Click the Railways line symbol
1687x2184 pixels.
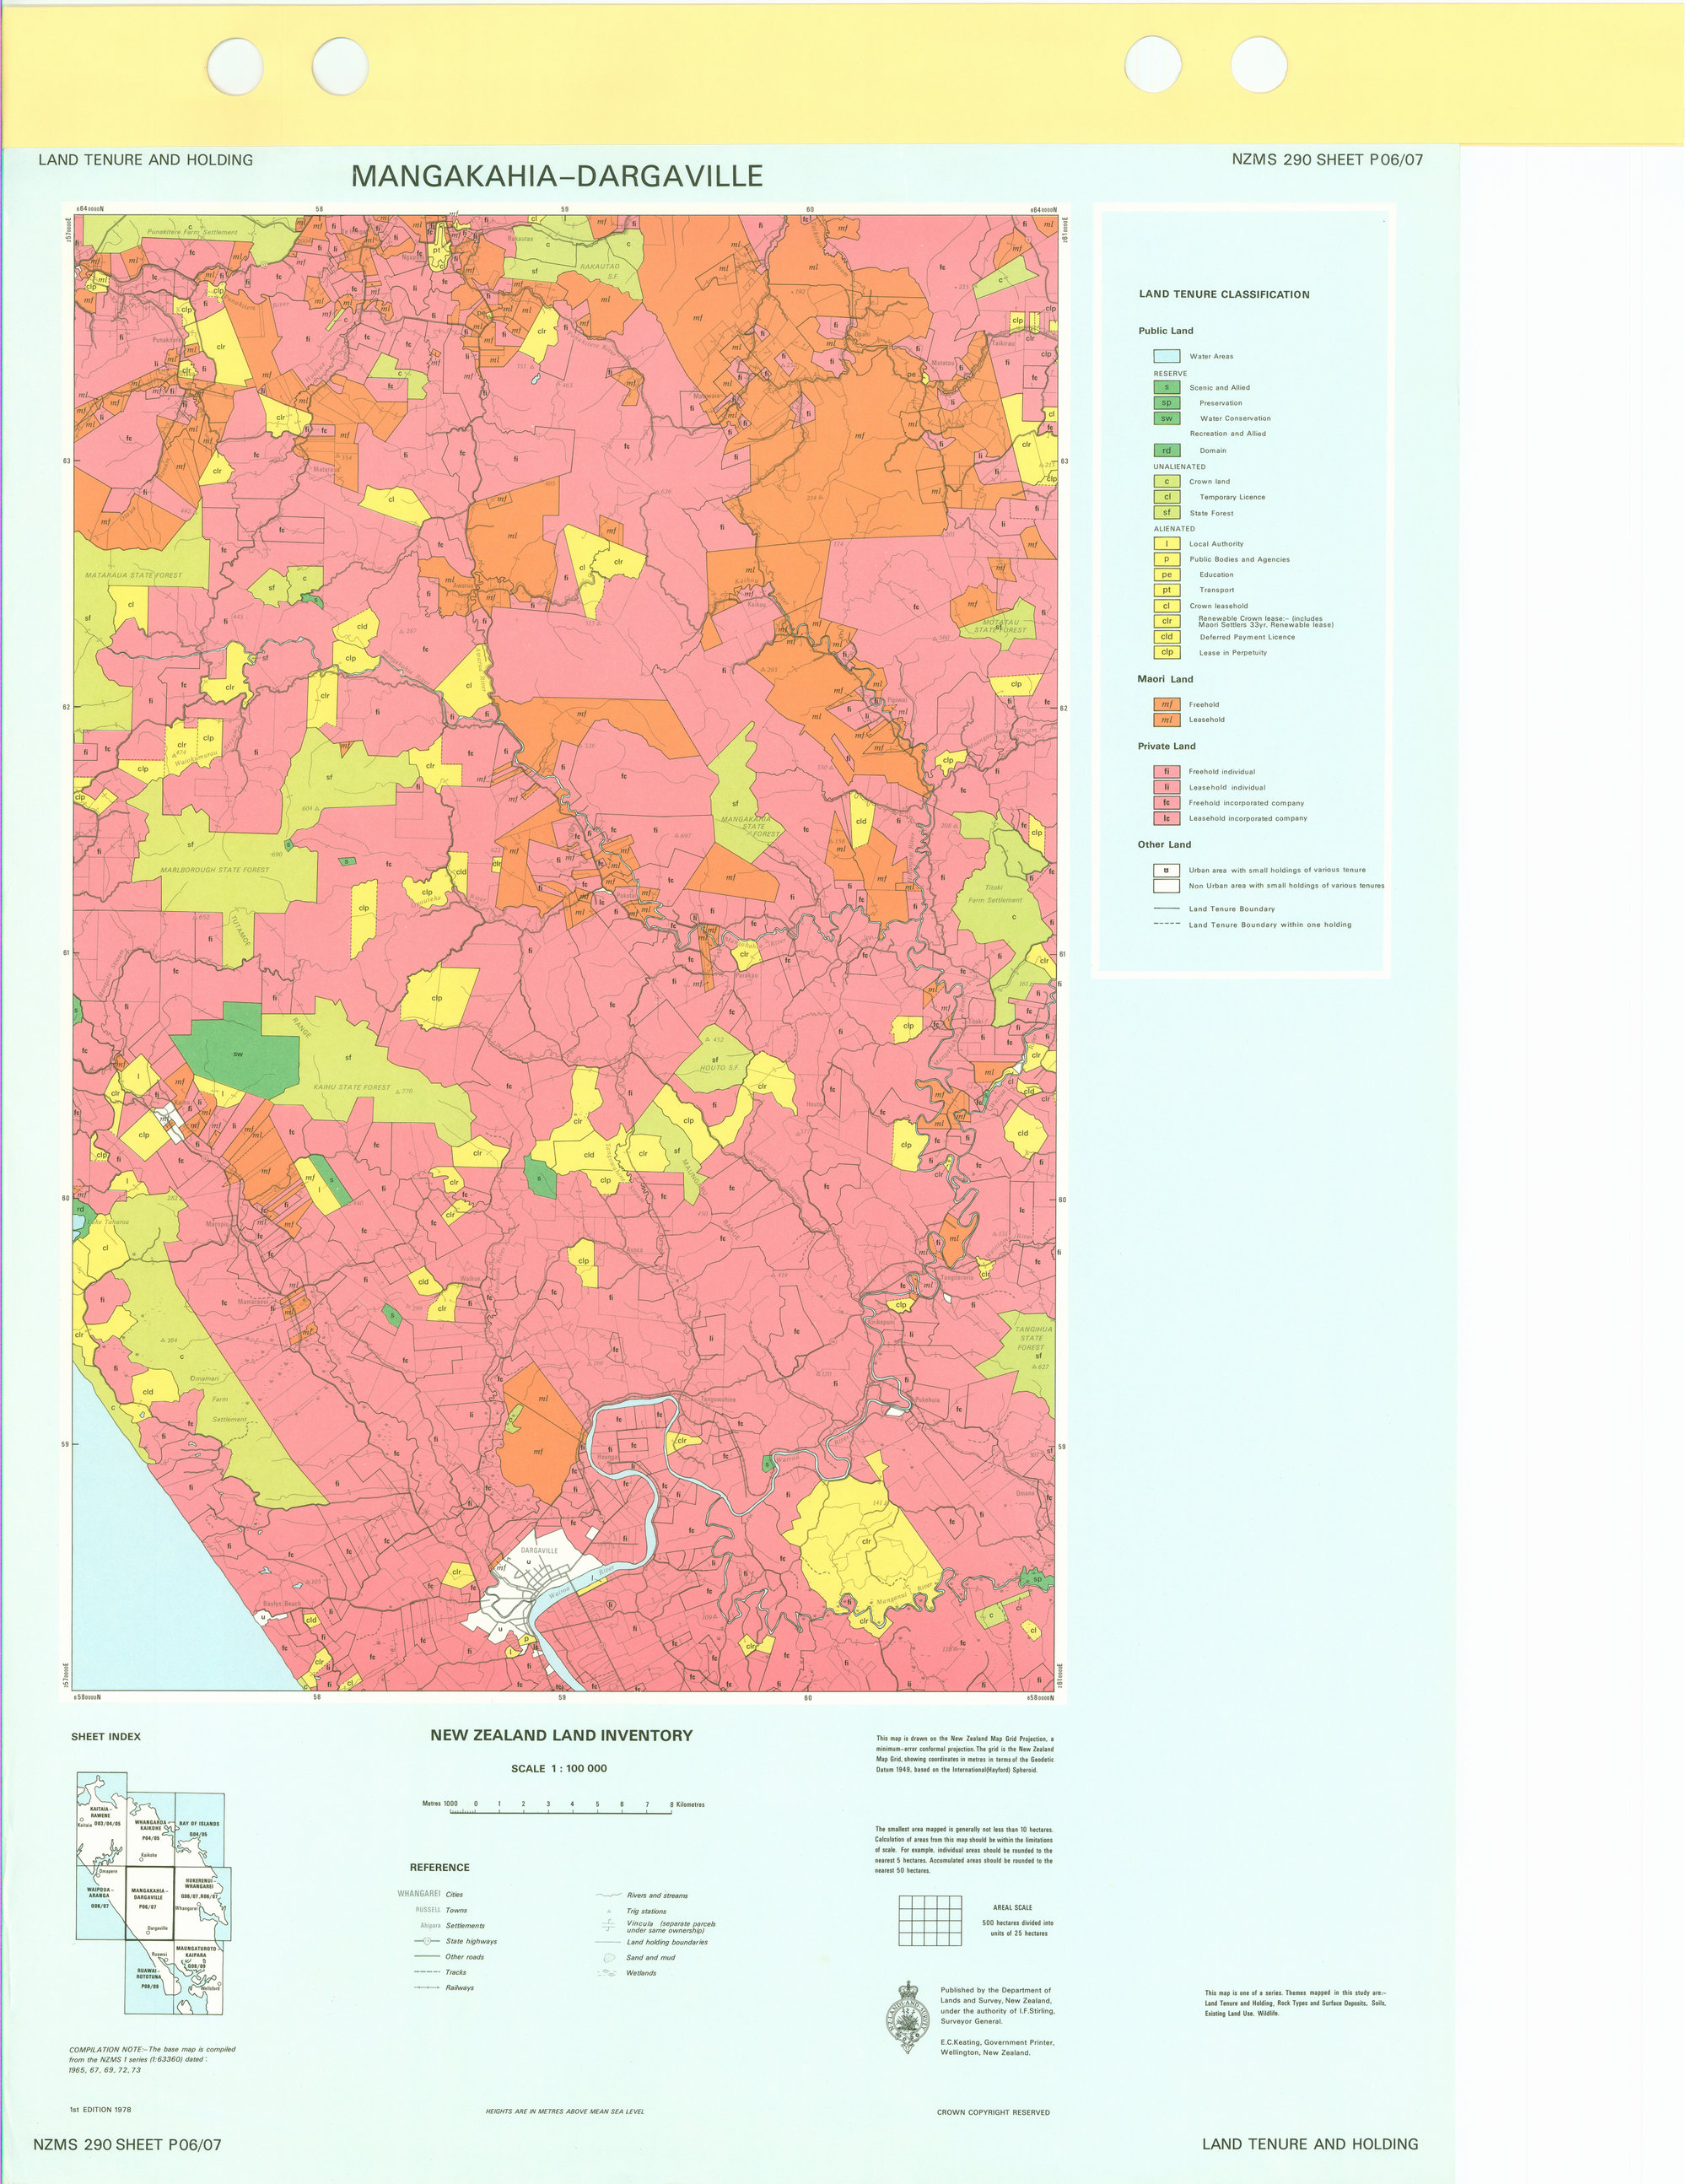click(427, 1988)
